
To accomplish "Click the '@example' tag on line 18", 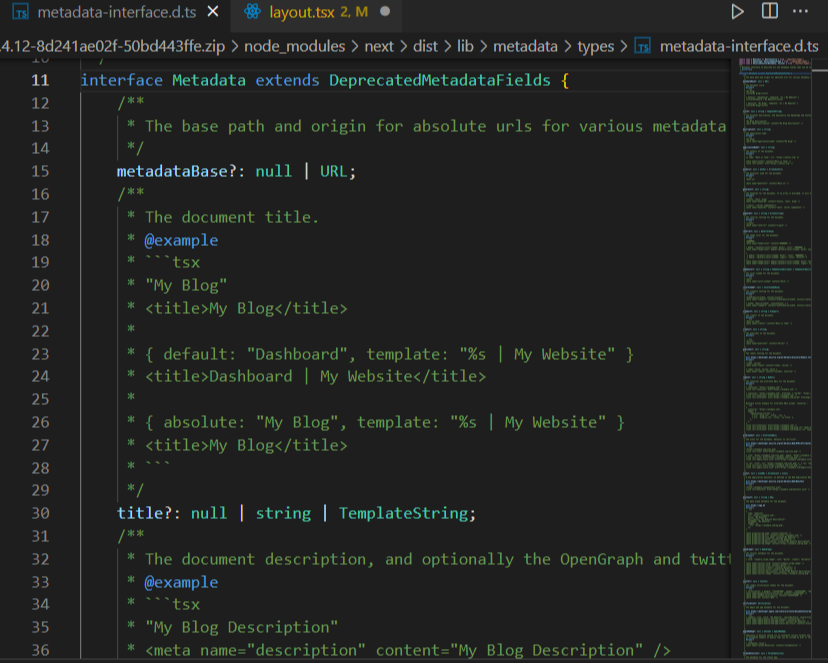I will pyautogui.click(x=181, y=240).
